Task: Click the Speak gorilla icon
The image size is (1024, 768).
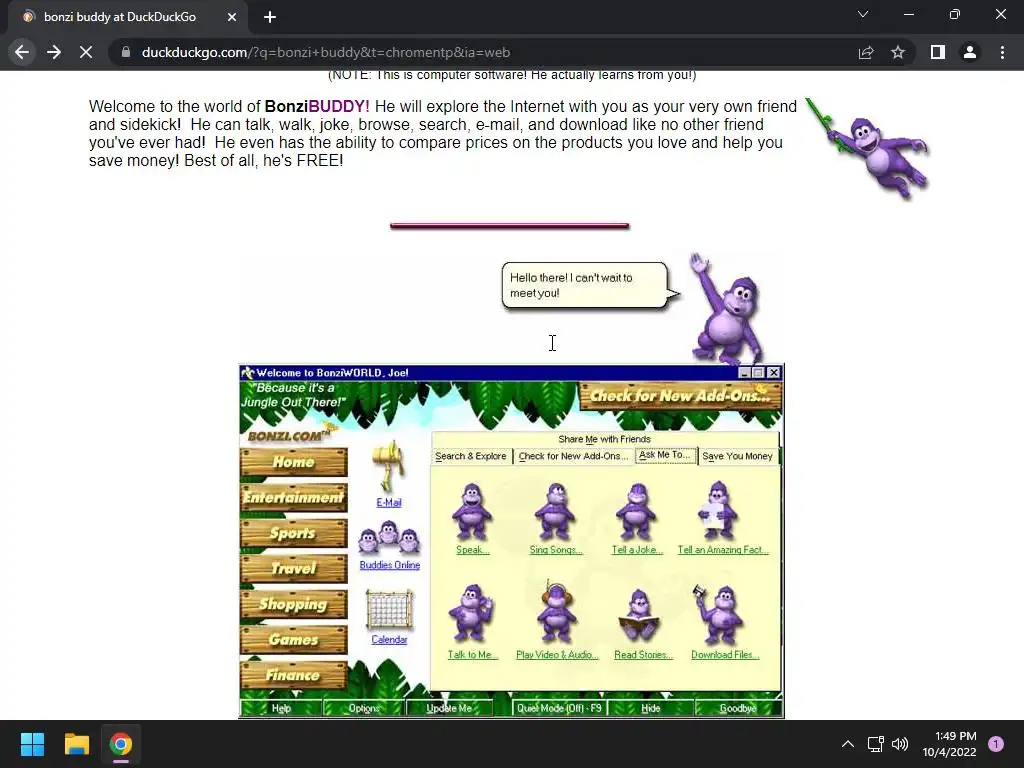Action: point(472,512)
